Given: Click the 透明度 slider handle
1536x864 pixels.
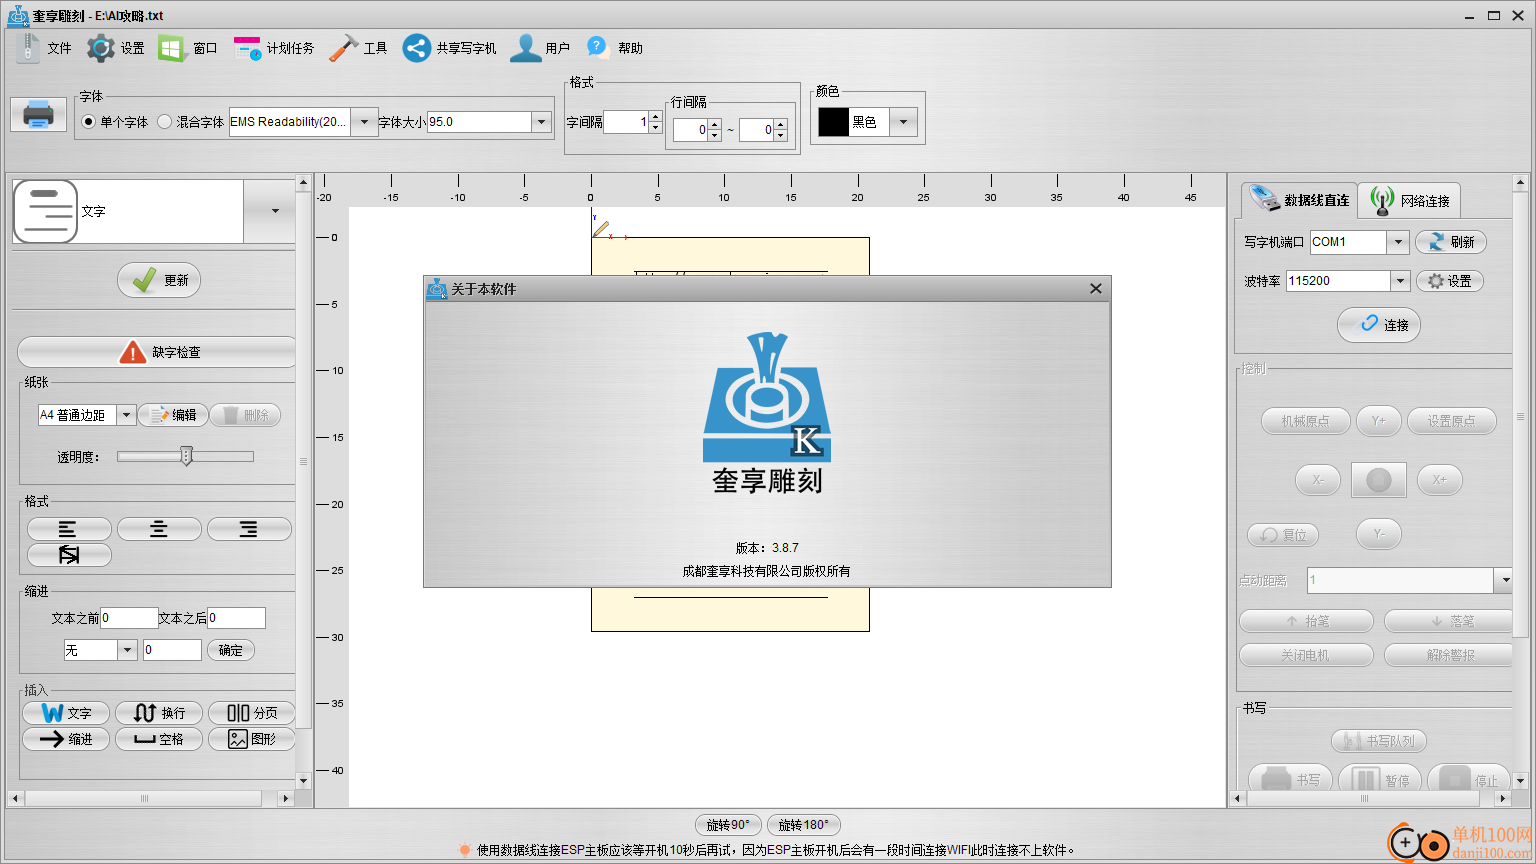Looking at the screenshot, I should point(186,456).
